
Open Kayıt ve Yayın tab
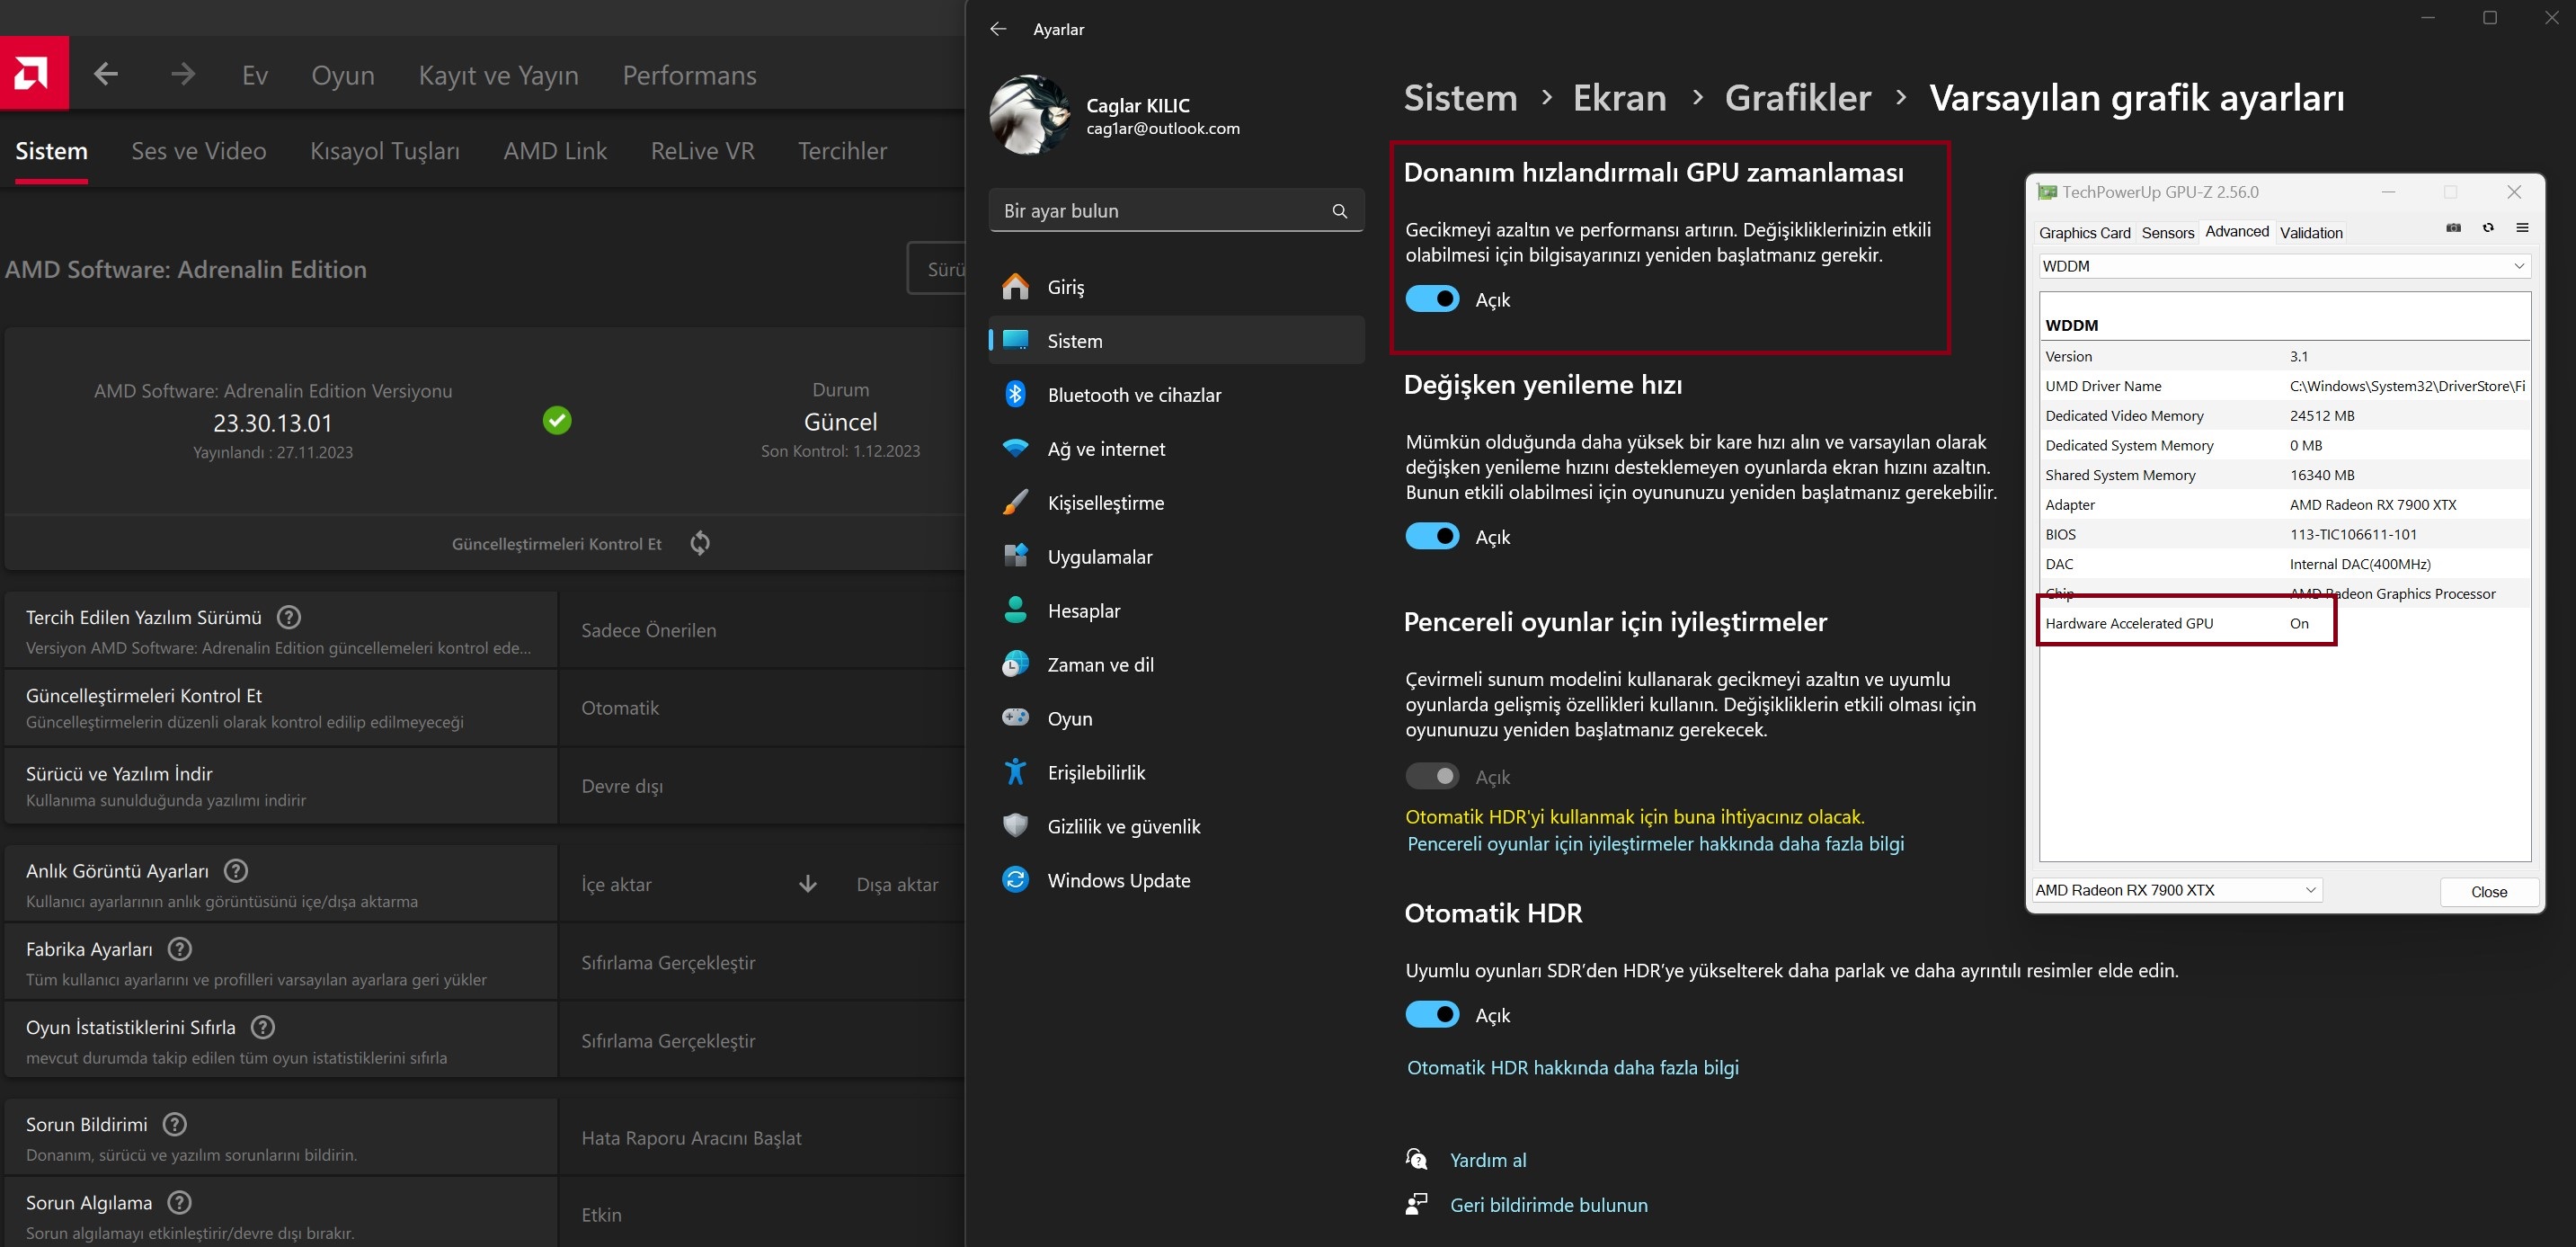498,75
